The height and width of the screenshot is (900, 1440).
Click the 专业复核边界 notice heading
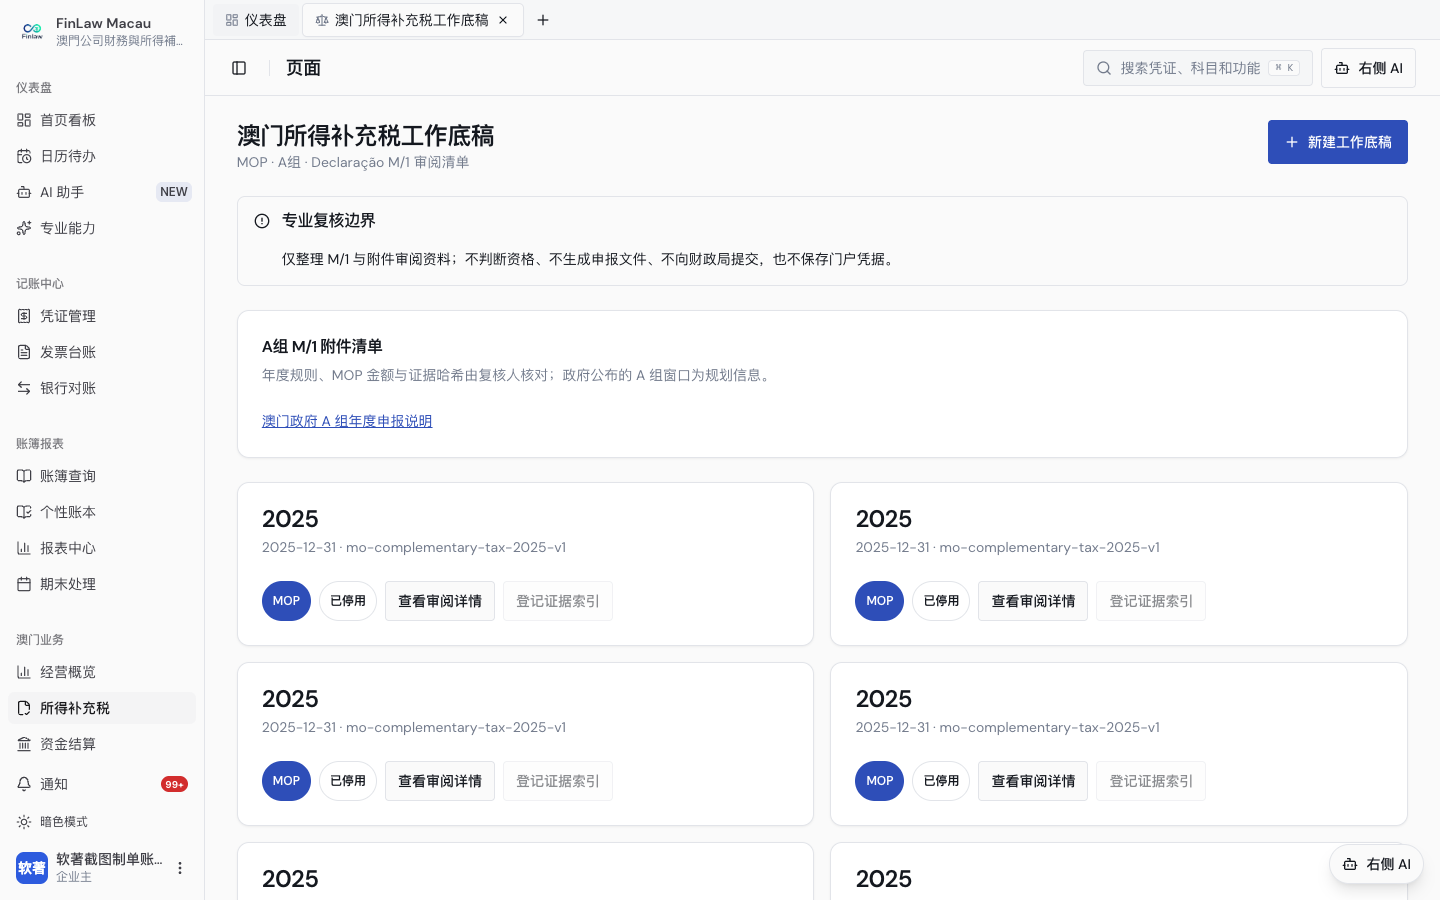click(329, 220)
